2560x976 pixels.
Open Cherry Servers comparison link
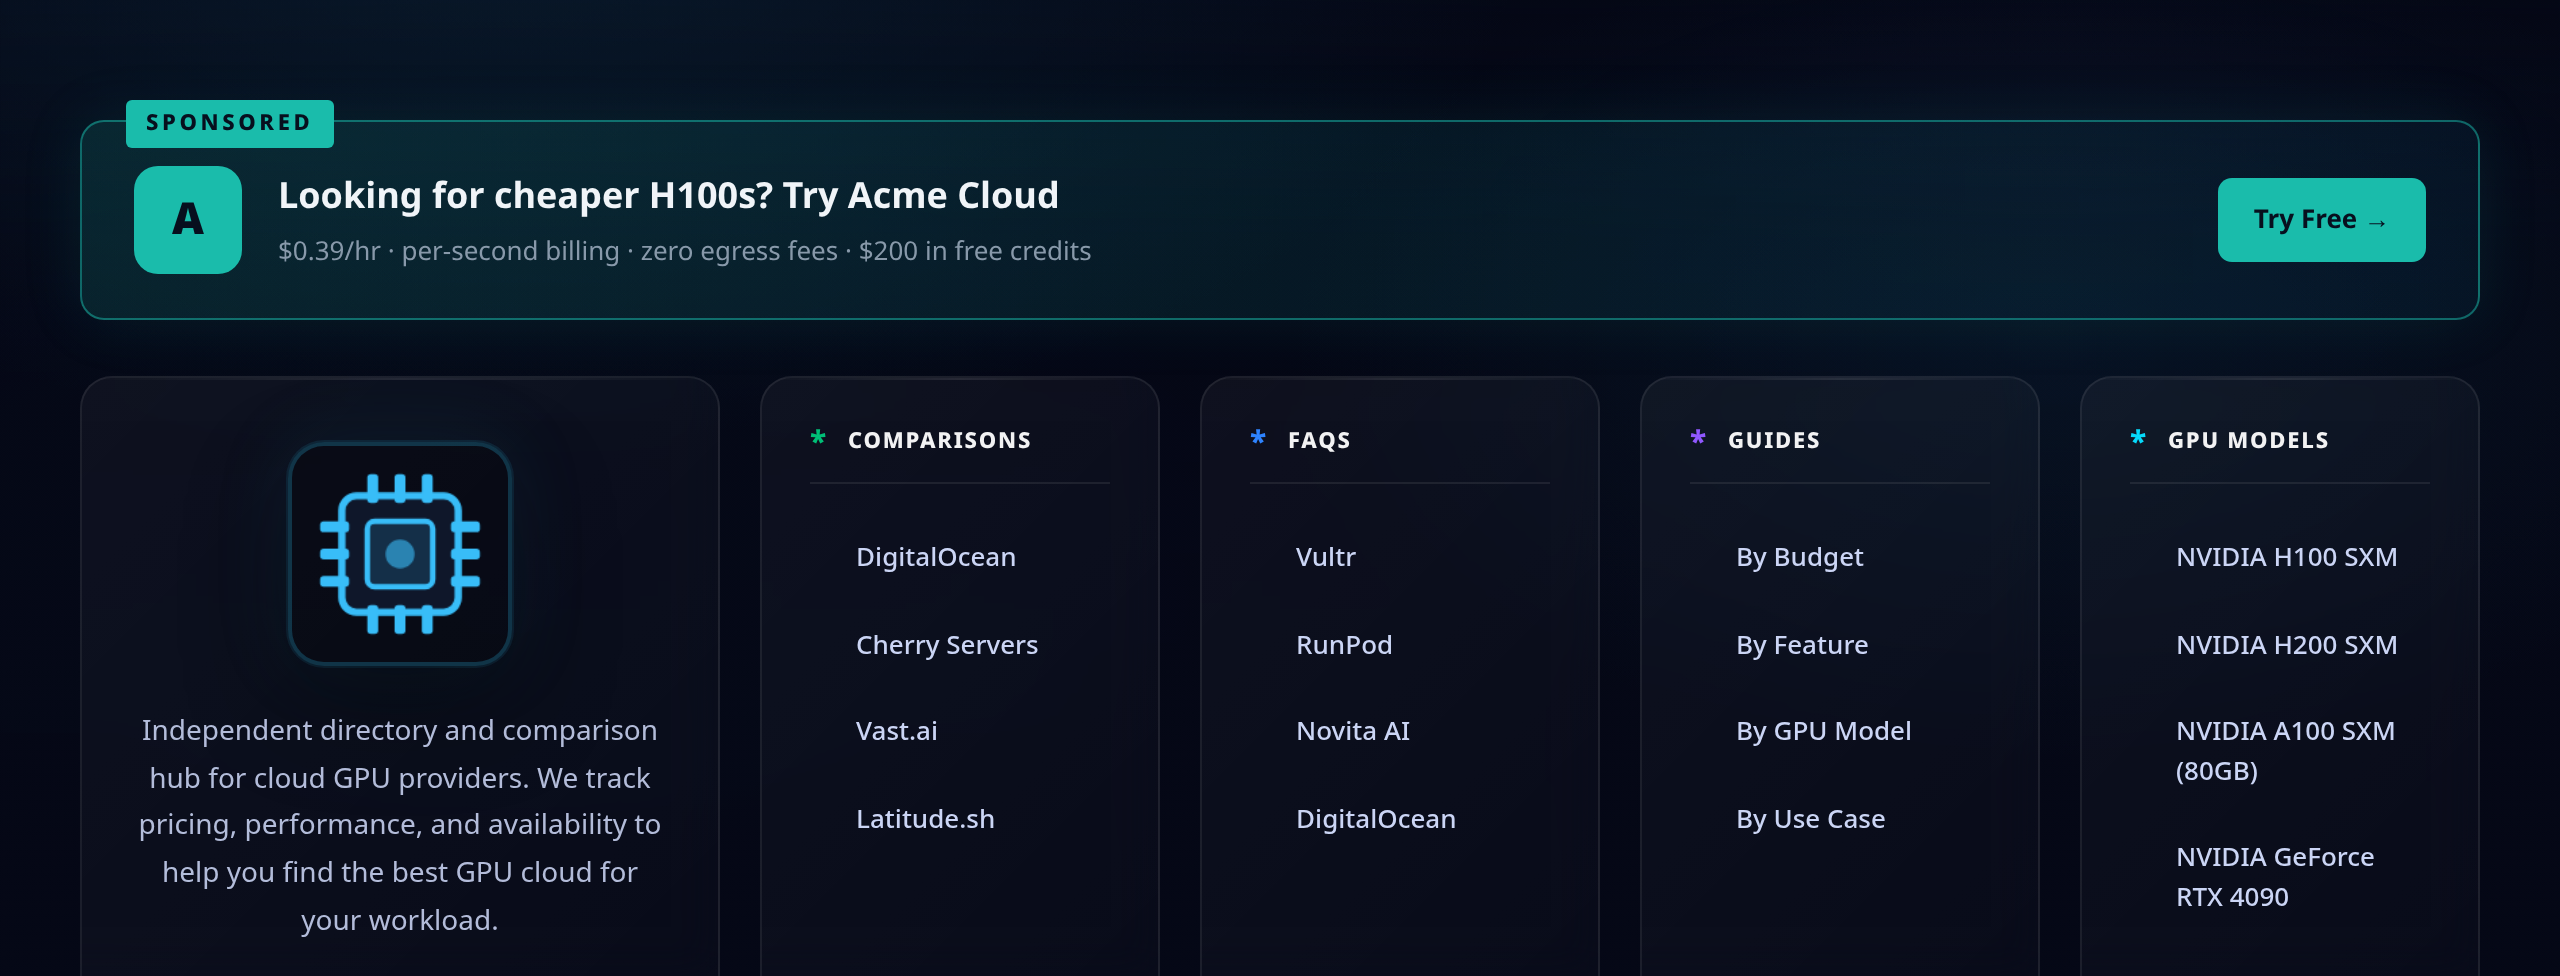947,645
